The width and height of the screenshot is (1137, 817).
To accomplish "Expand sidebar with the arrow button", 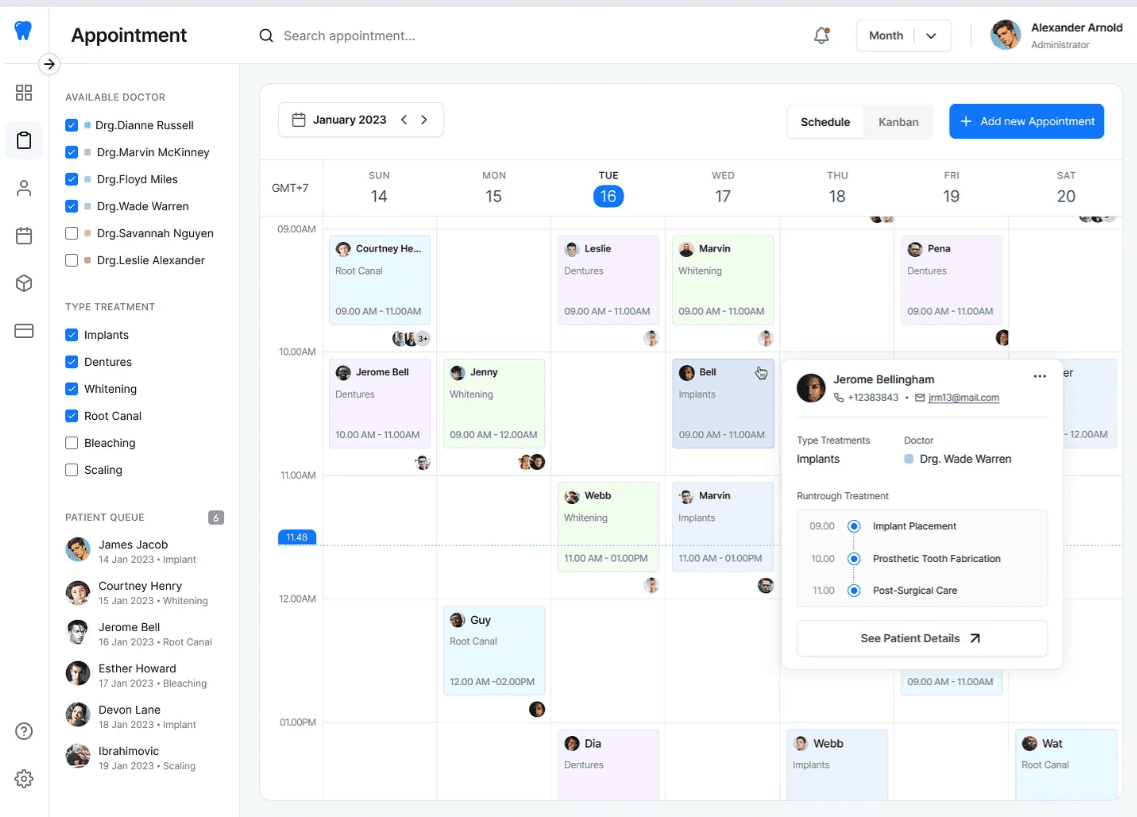I will click(49, 64).
